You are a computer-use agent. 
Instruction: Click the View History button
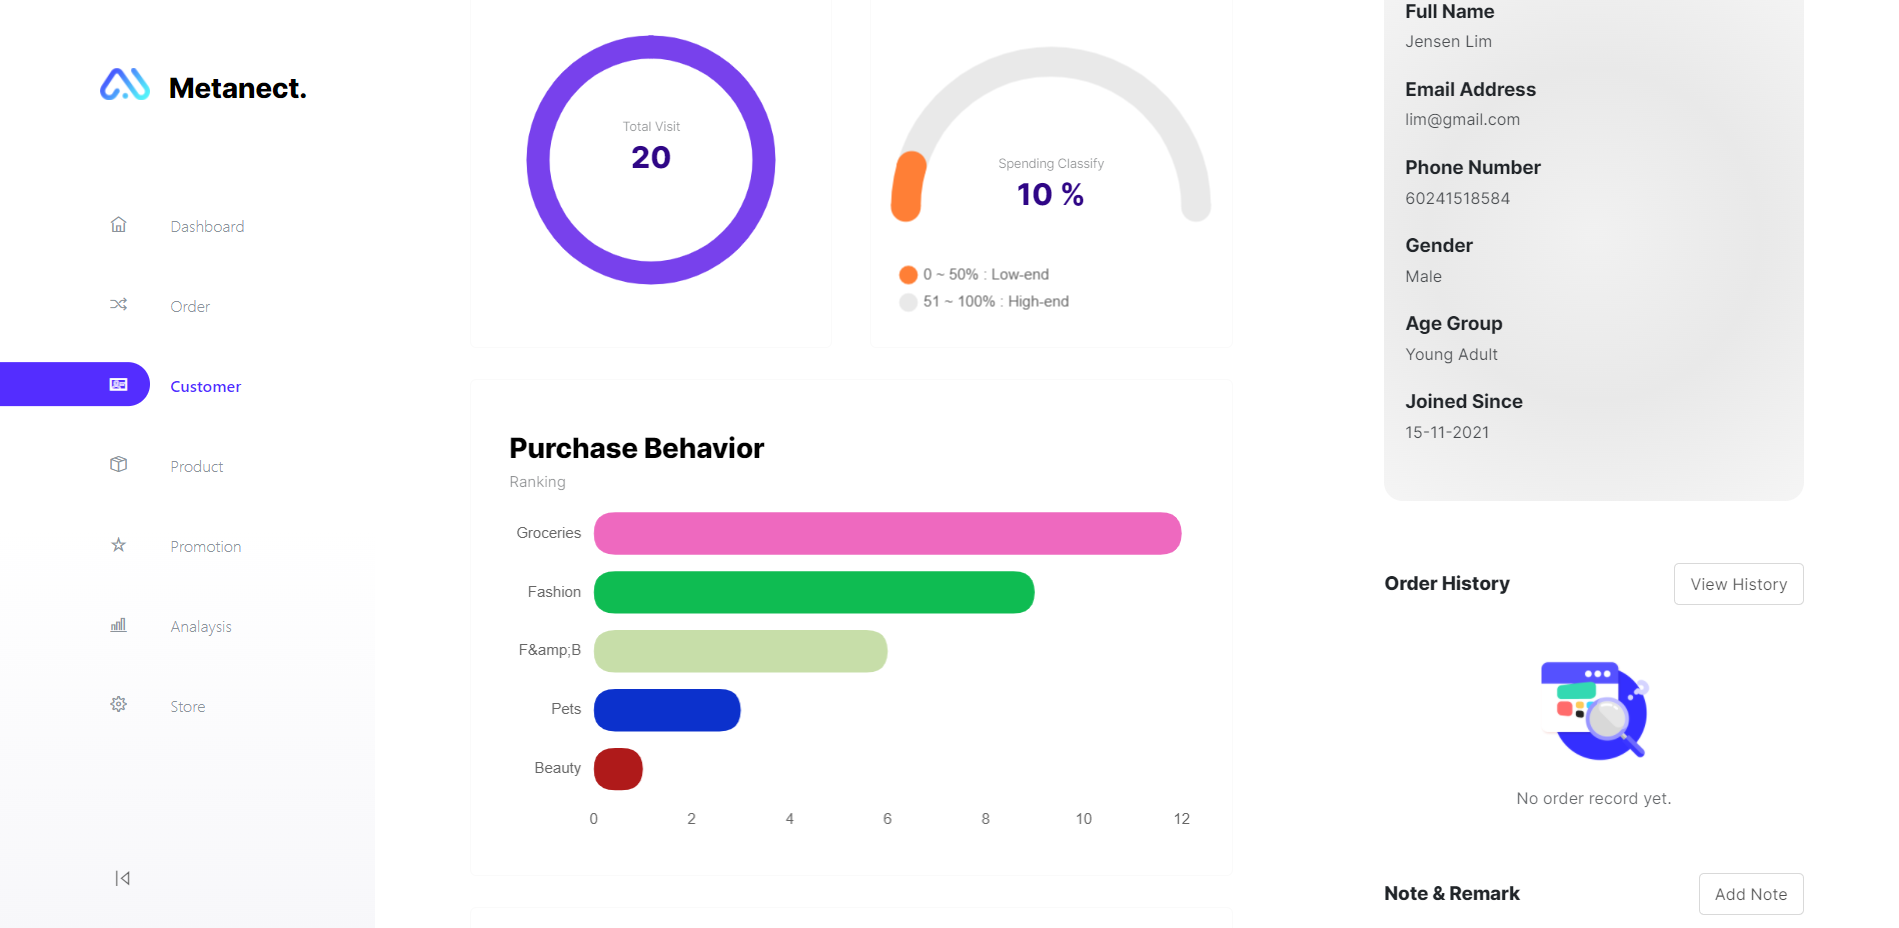coord(1738,584)
